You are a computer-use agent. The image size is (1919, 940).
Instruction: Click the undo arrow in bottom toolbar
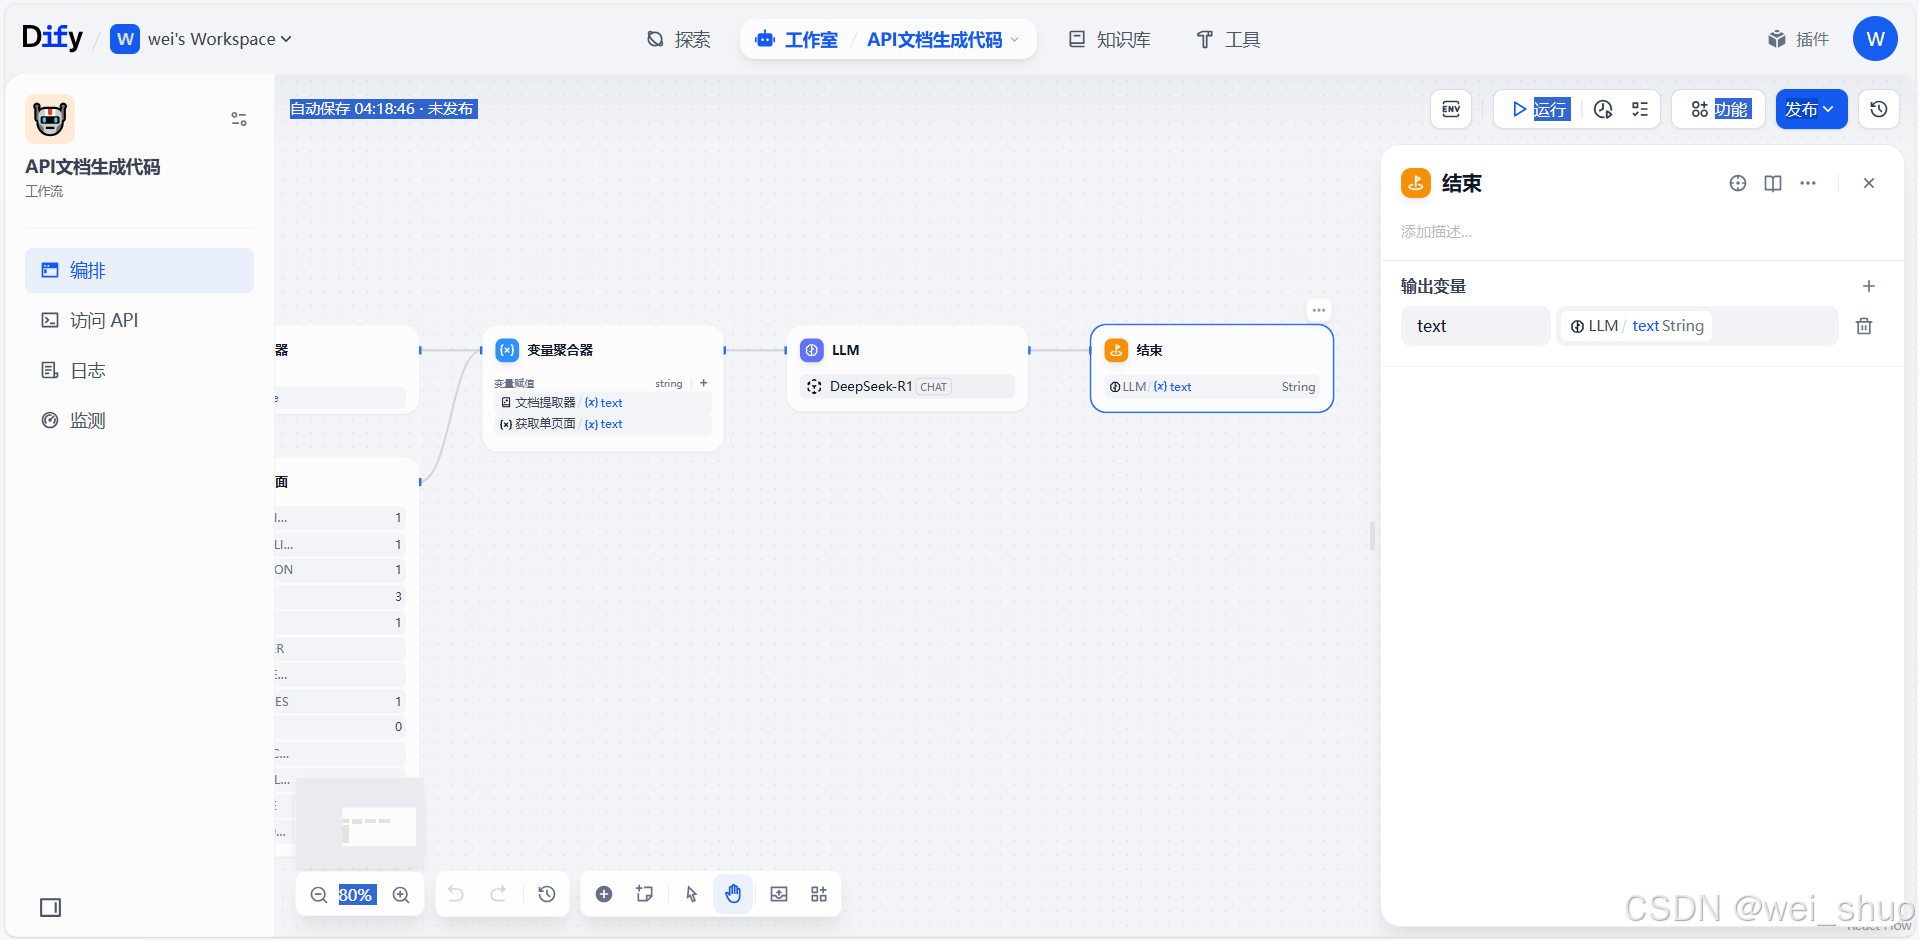click(456, 894)
